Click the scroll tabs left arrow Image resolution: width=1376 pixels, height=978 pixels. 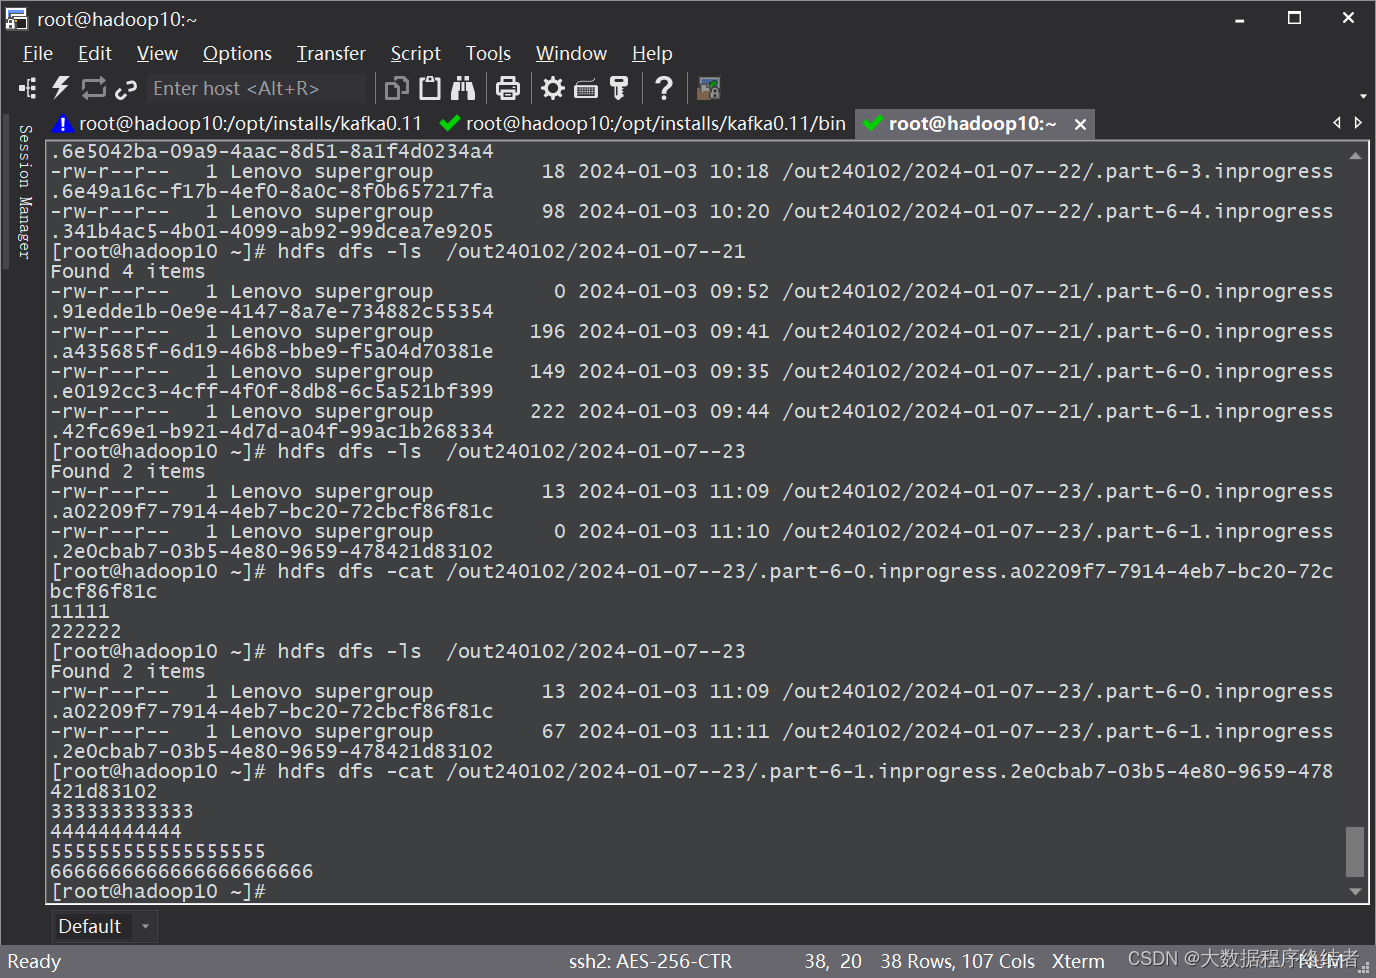pyautogui.click(x=1337, y=122)
